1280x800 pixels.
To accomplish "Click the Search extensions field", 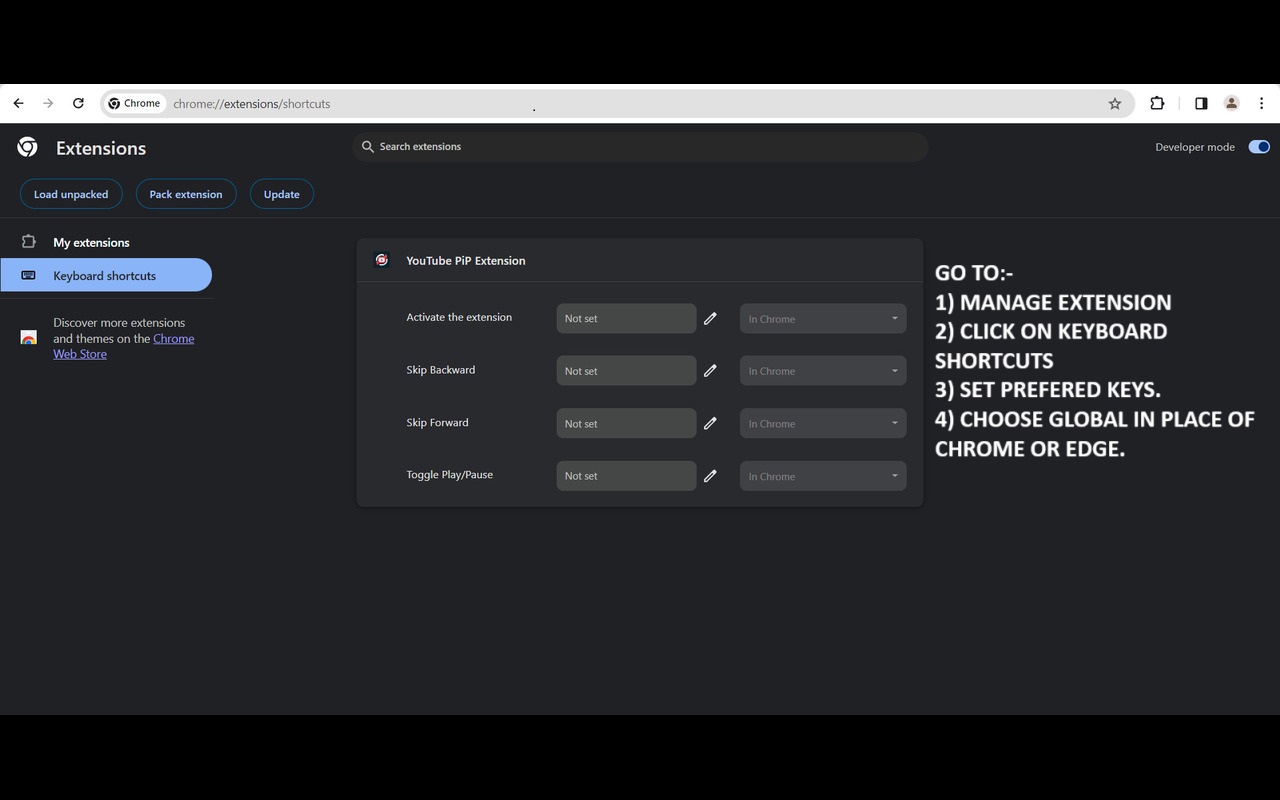I will (640, 146).
